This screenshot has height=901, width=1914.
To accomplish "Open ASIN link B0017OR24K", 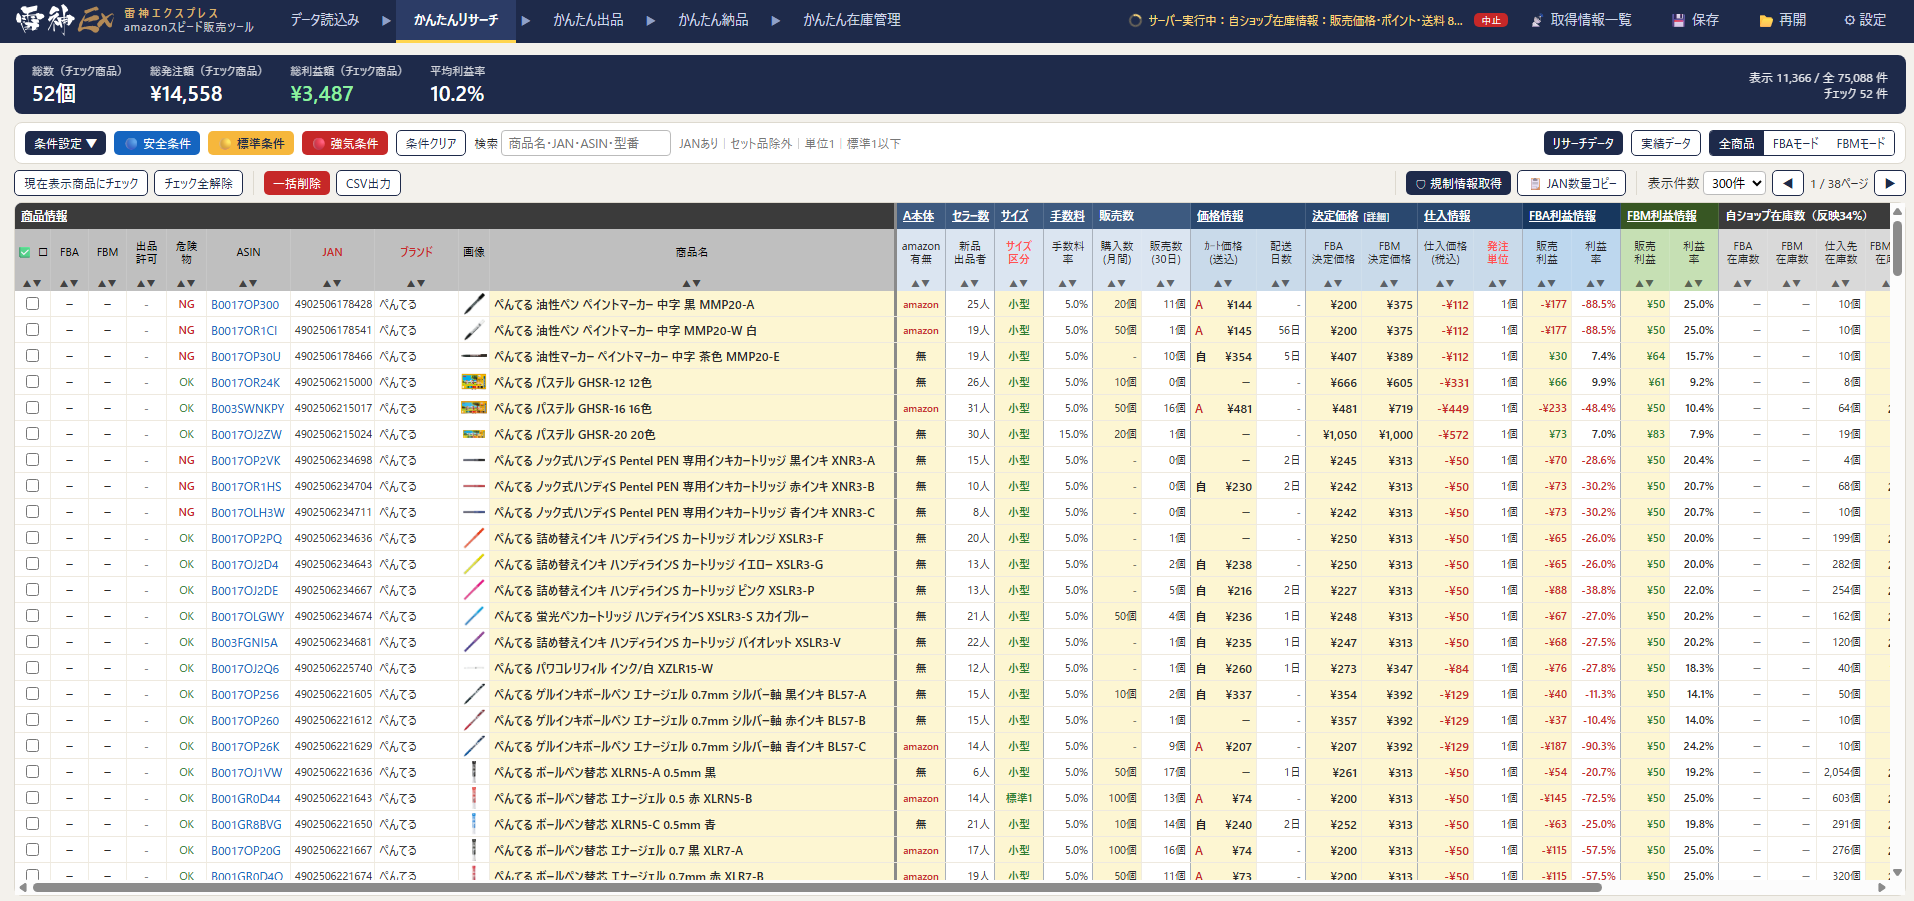I will [245, 382].
